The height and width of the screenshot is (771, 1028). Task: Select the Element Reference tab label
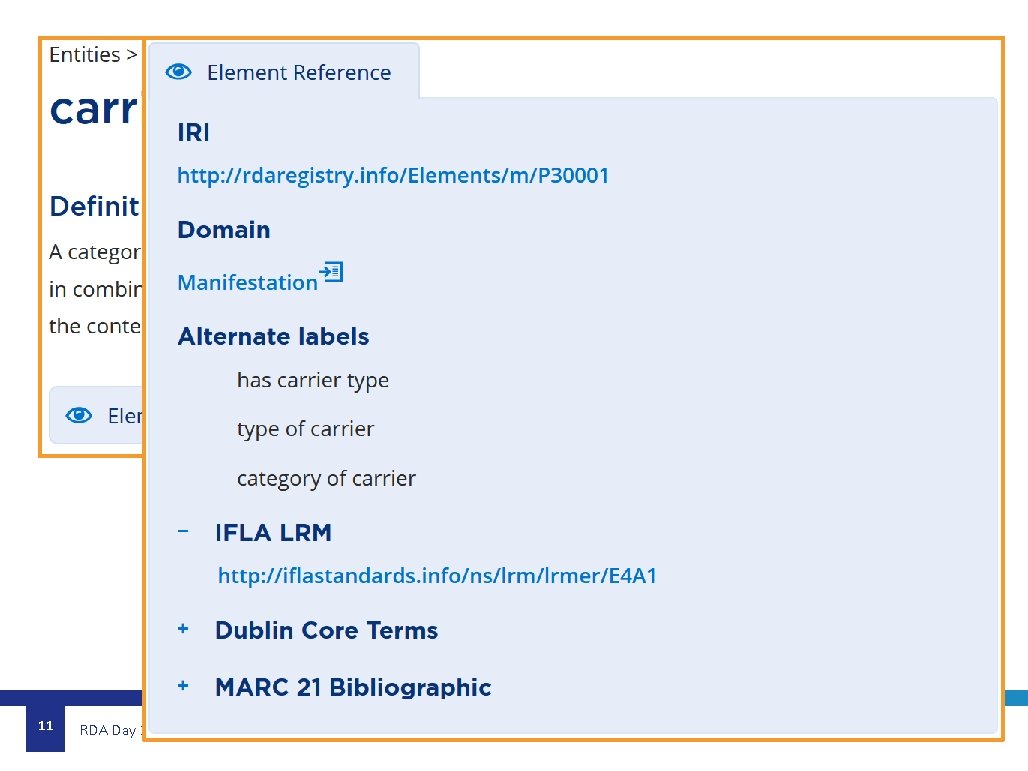click(298, 73)
